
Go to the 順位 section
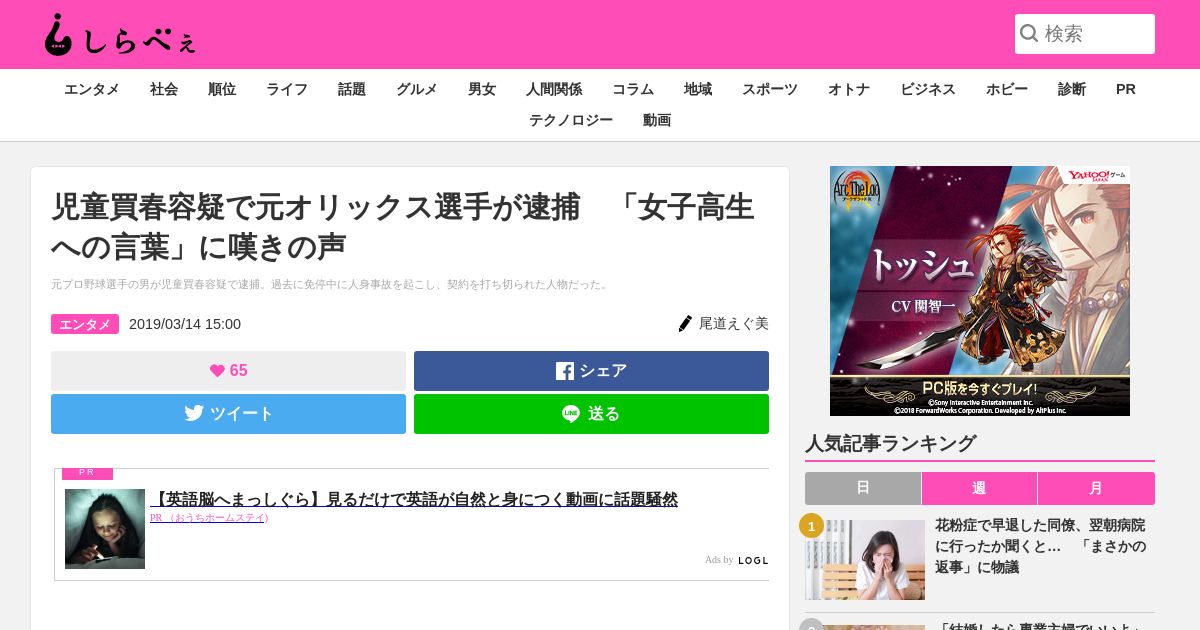(x=222, y=89)
